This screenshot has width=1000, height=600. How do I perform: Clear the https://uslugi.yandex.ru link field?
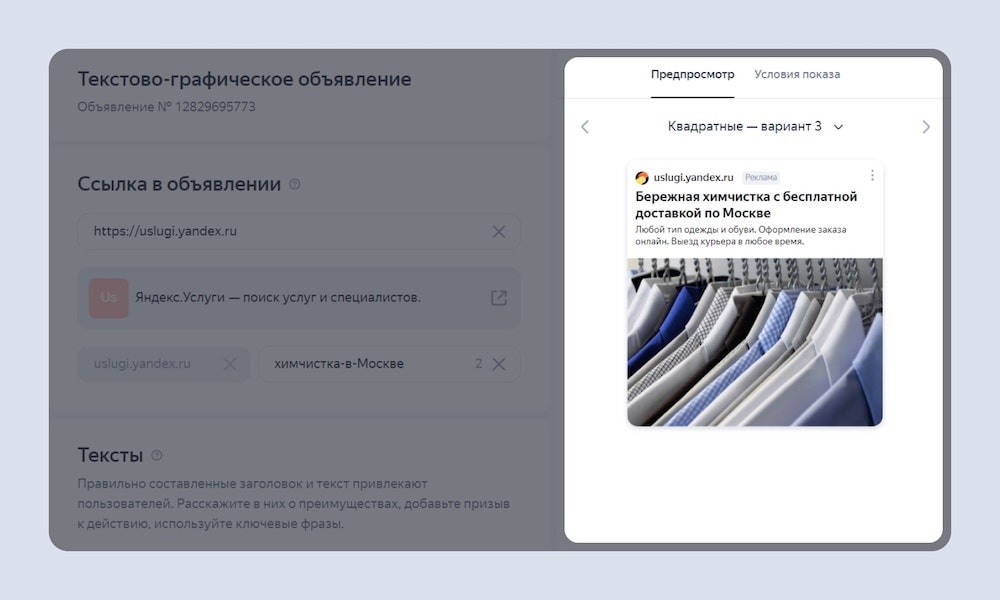coord(498,232)
